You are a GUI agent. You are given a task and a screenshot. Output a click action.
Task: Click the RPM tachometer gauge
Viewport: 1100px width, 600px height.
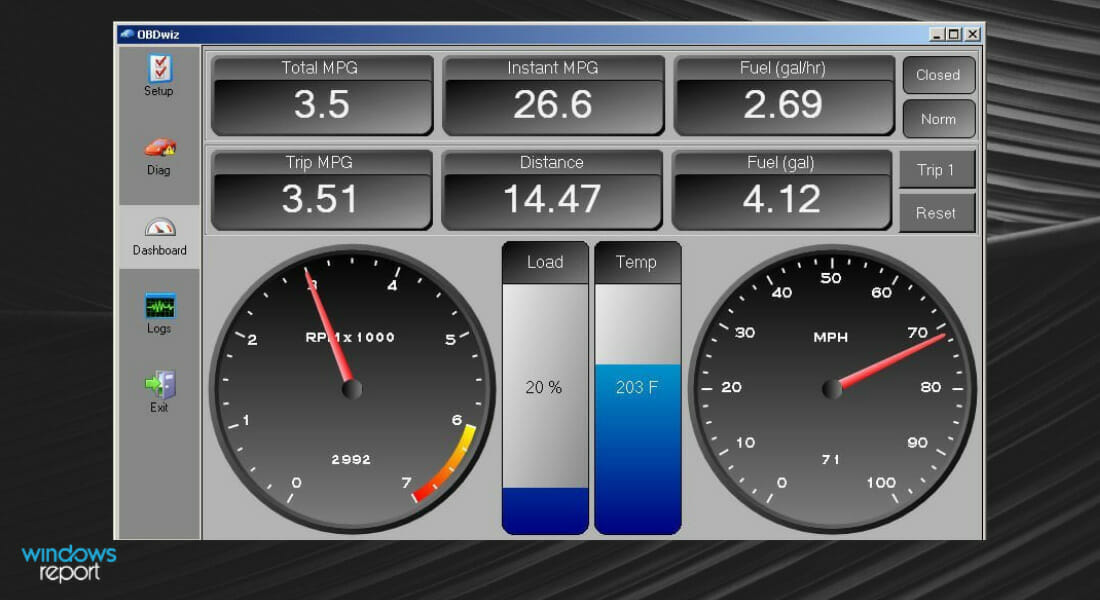coord(352,388)
